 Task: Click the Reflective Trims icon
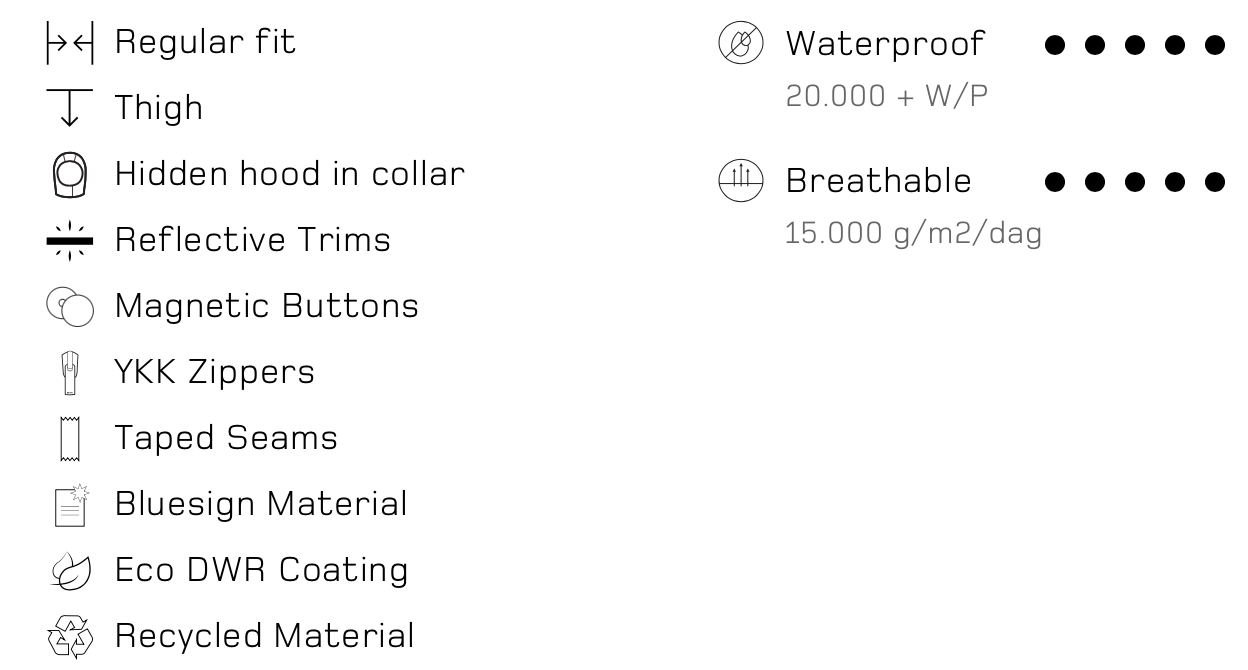(70, 240)
